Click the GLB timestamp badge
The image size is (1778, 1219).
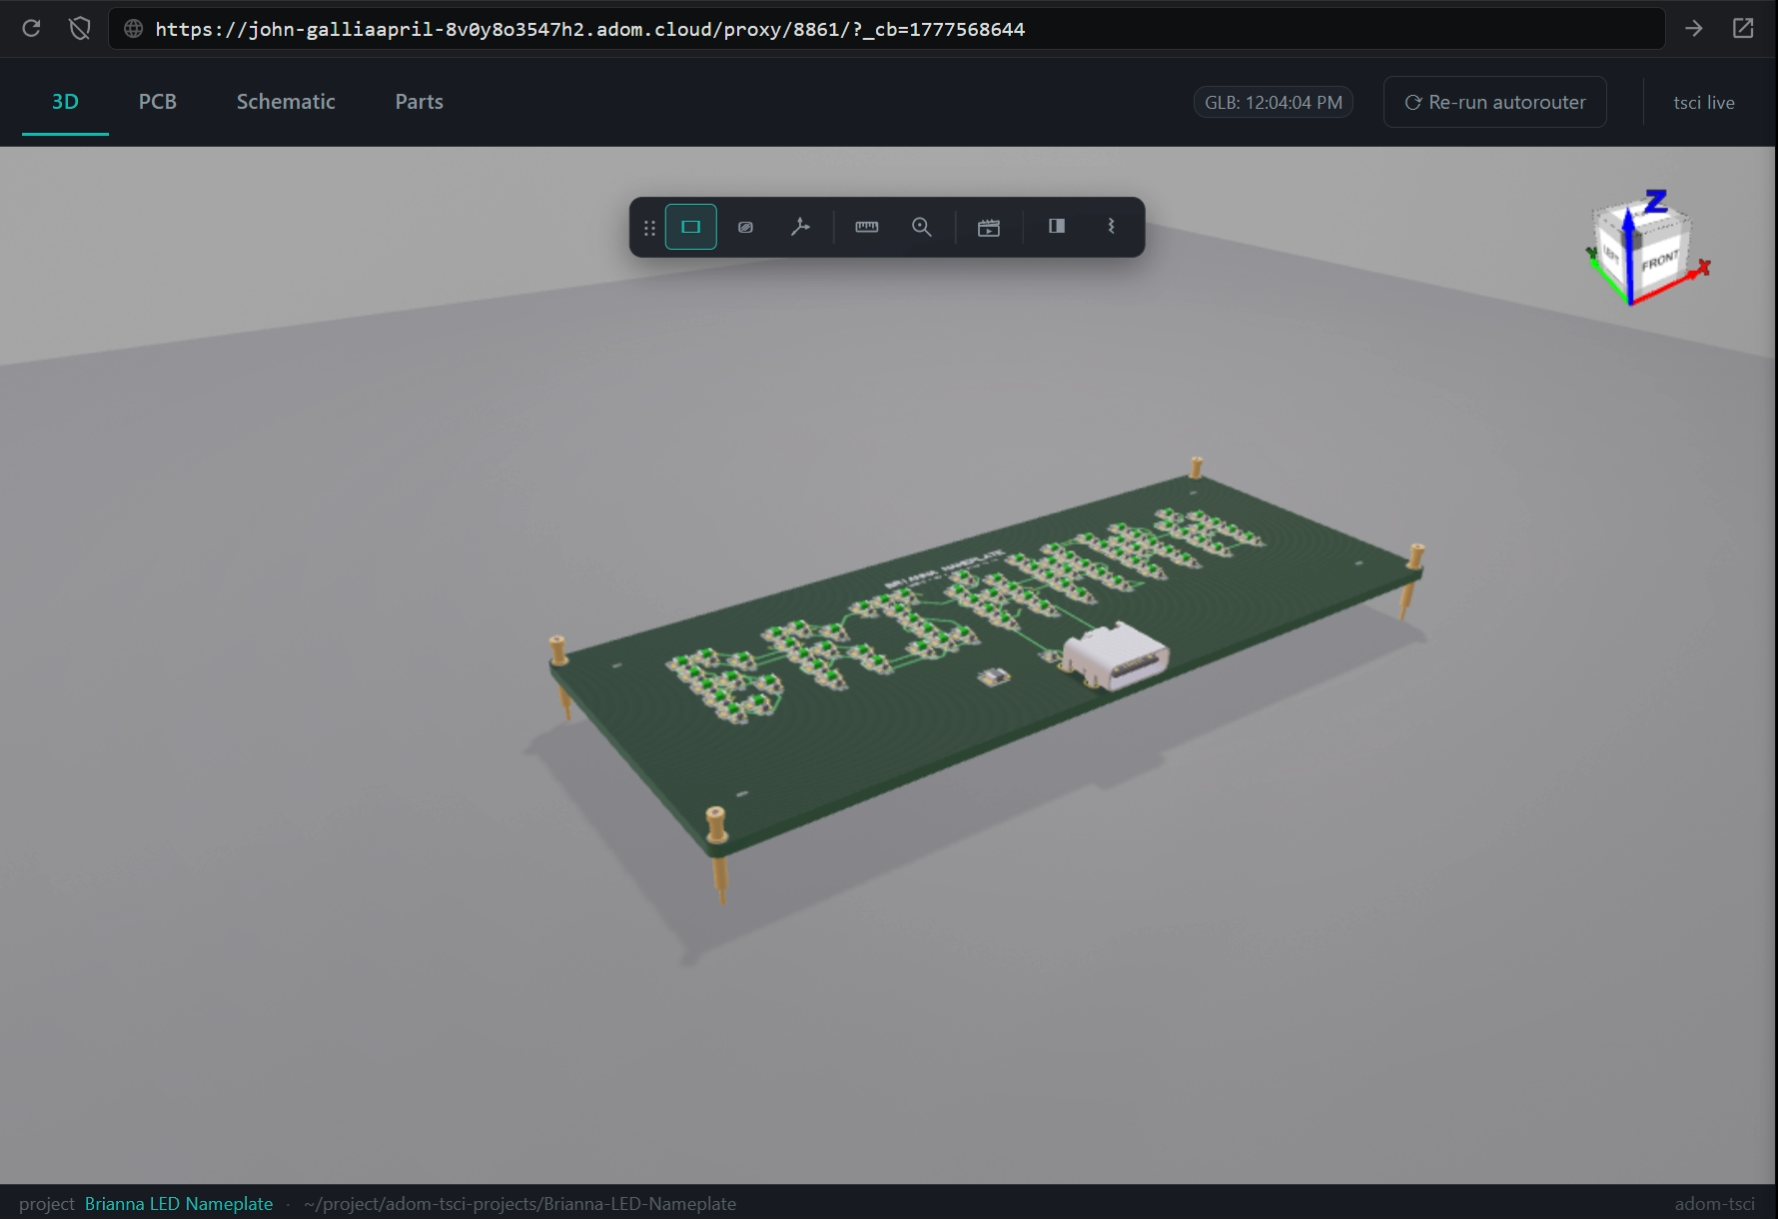(1273, 102)
